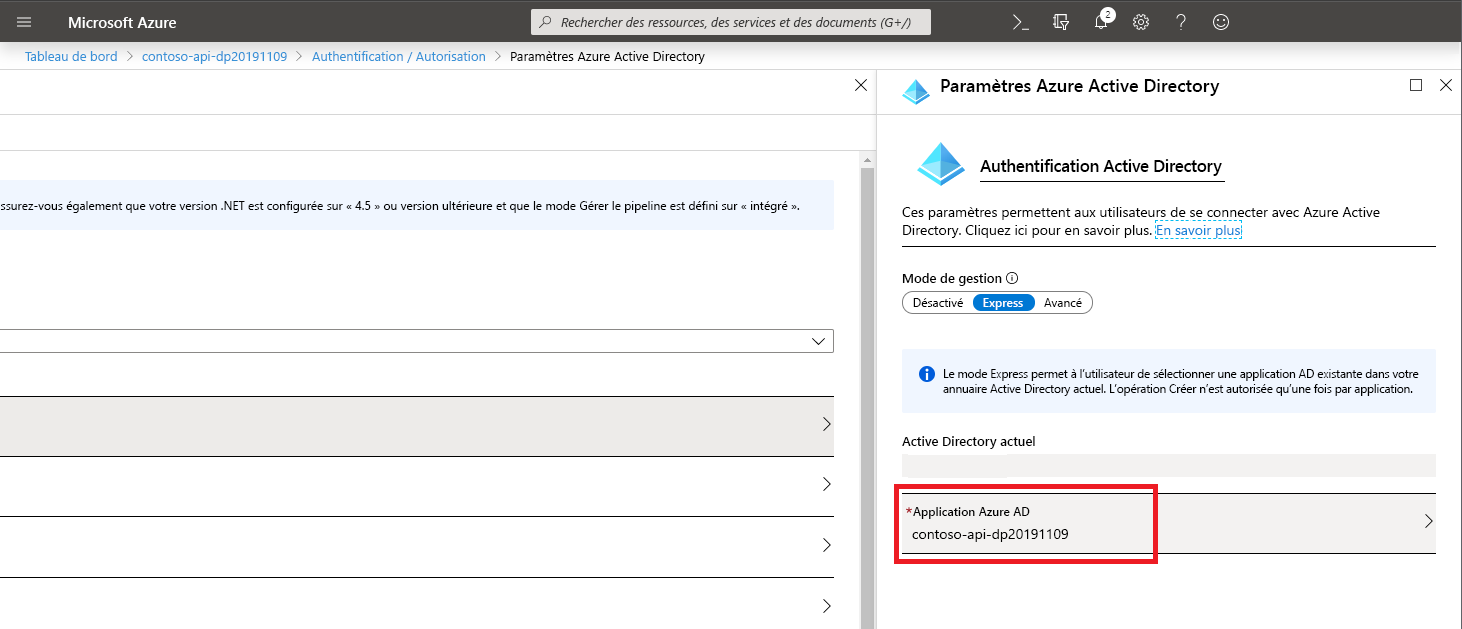Select the Désactivé management mode
This screenshot has height=629, width=1462.
pos(936,302)
